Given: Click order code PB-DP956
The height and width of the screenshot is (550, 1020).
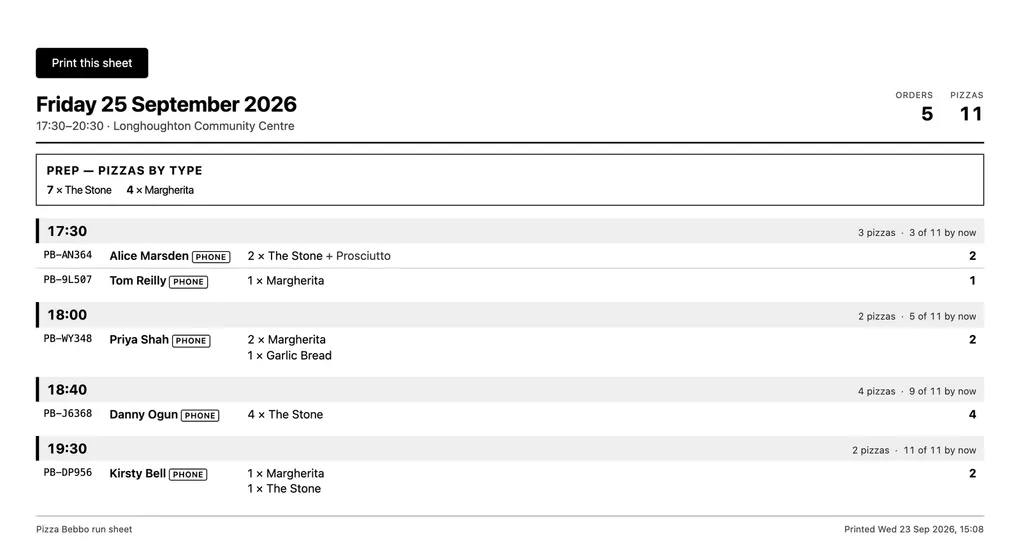Looking at the screenshot, I should [68, 473].
